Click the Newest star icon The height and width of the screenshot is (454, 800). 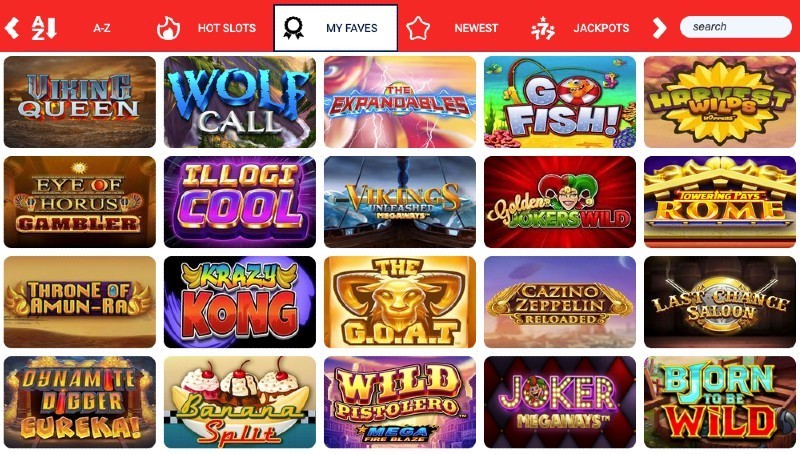pos(418,28)
